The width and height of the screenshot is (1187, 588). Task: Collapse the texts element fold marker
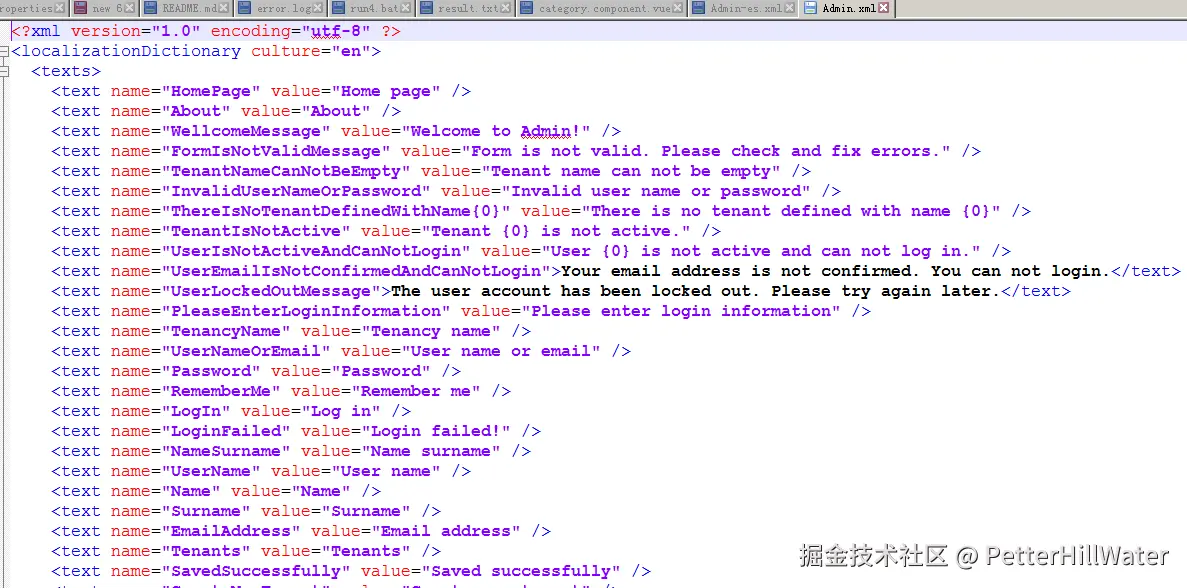coord(5,71)
